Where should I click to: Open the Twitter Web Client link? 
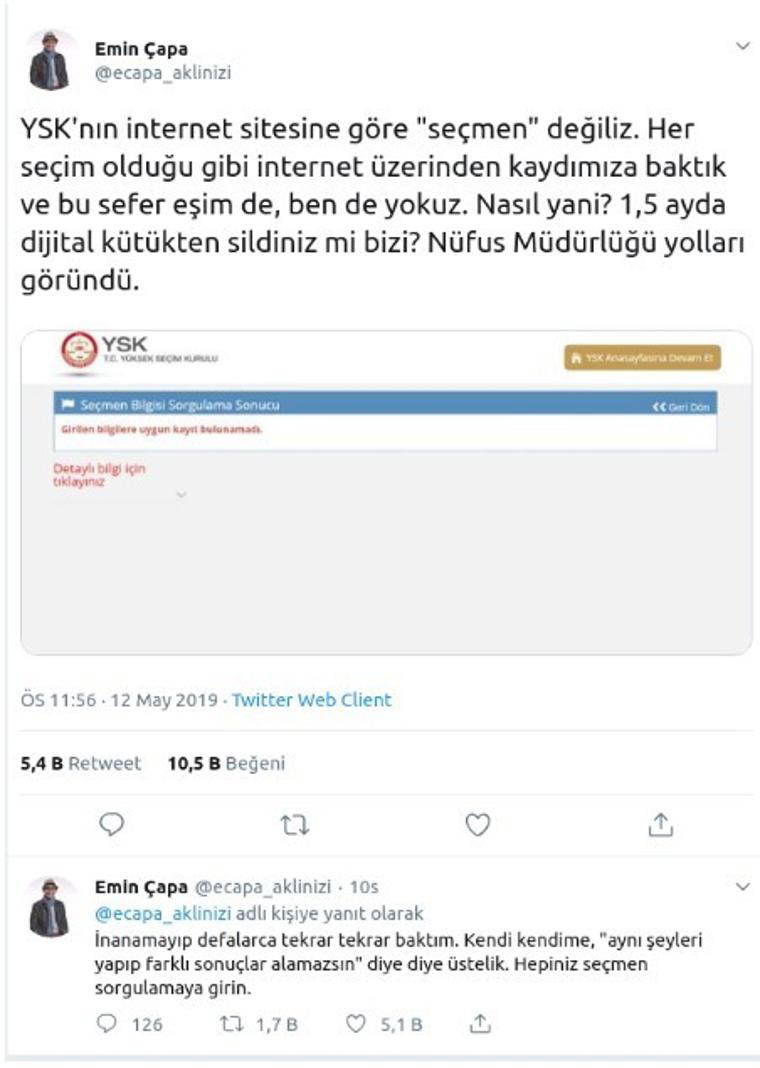point(310,701)
